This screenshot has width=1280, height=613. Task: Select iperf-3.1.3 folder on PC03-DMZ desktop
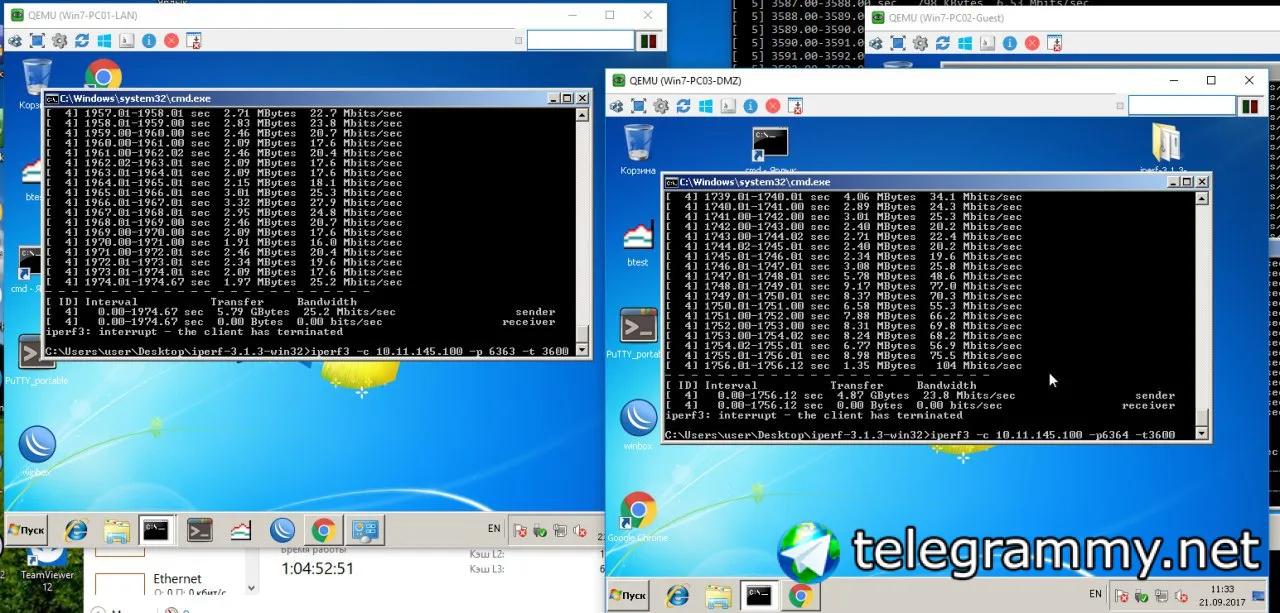1165,148
